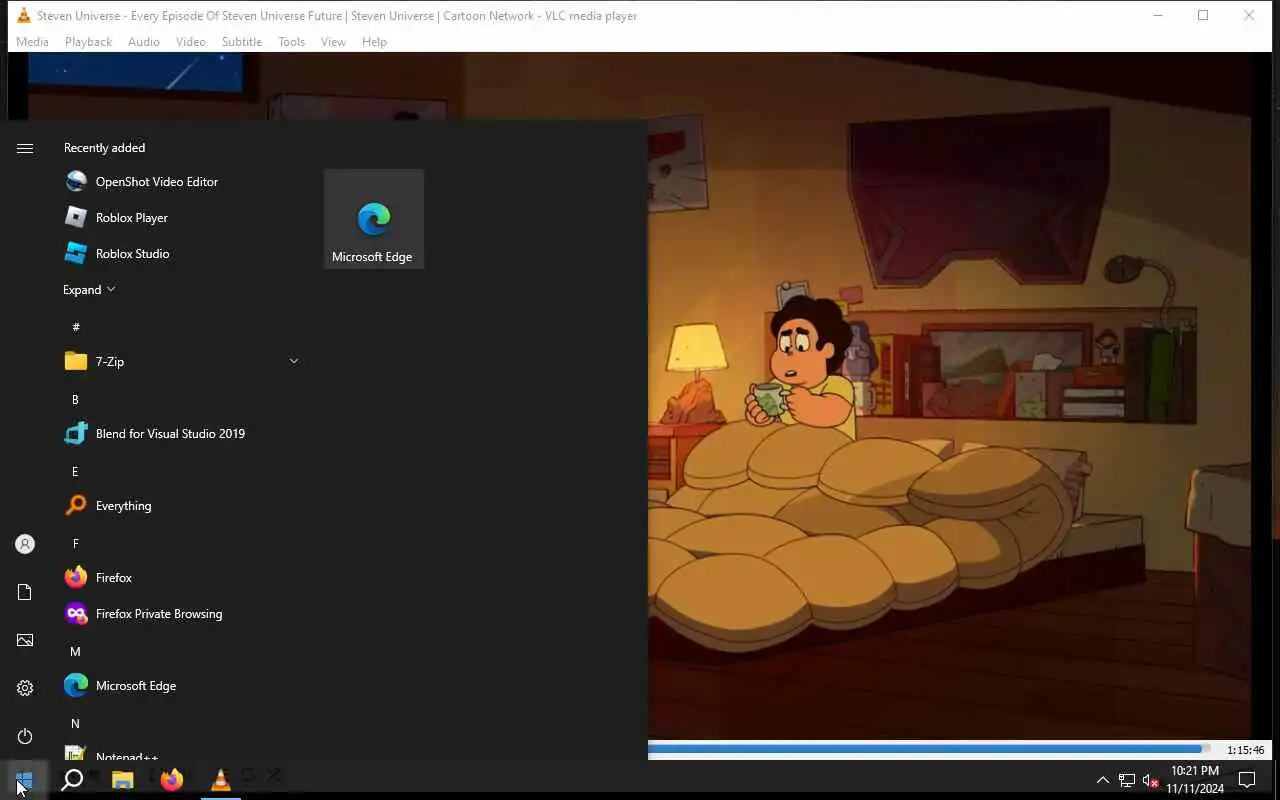1280x800 pixels.
Task: Open taskbar search magnifier
Action: (72, 780)
